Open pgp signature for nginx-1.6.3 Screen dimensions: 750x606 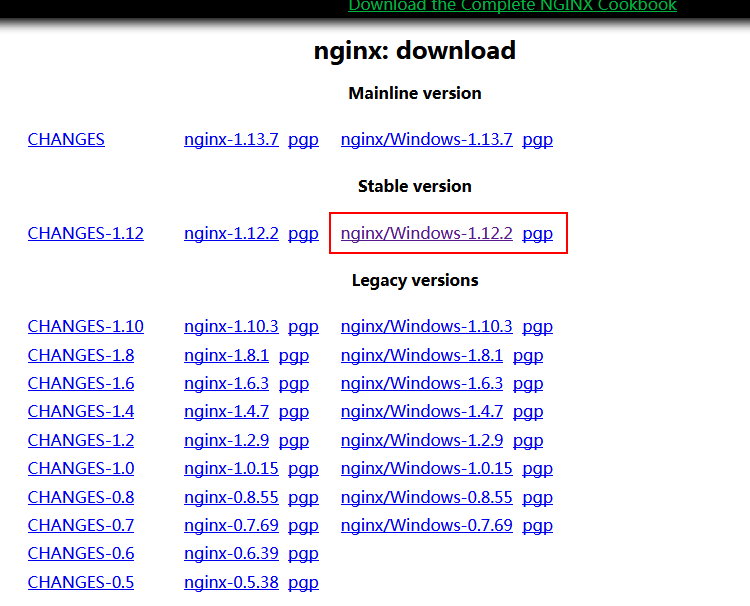294,385
